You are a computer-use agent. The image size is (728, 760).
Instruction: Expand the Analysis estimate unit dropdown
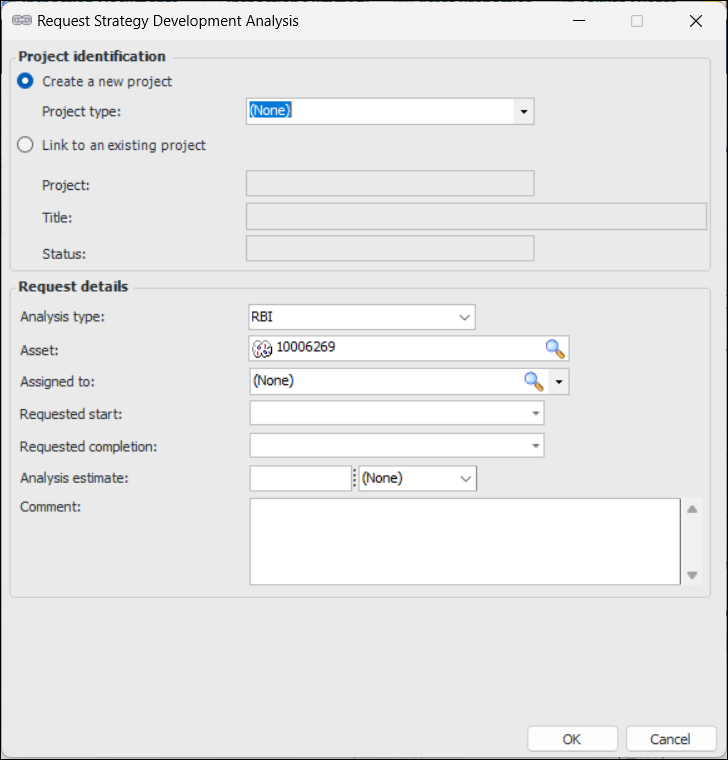[465, 479]
